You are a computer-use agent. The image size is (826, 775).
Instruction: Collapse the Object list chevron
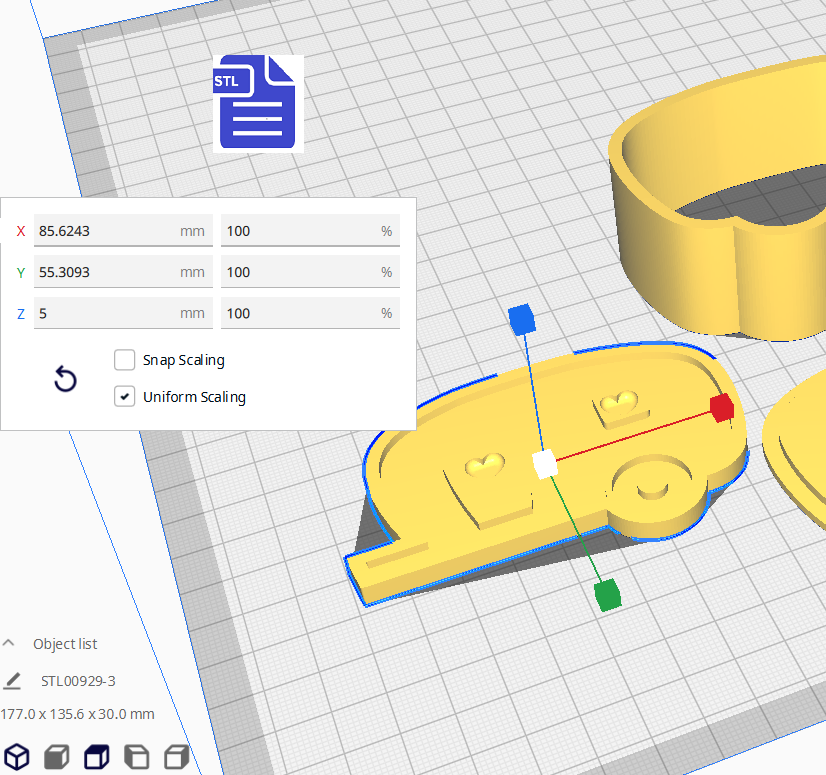[9, 643]
